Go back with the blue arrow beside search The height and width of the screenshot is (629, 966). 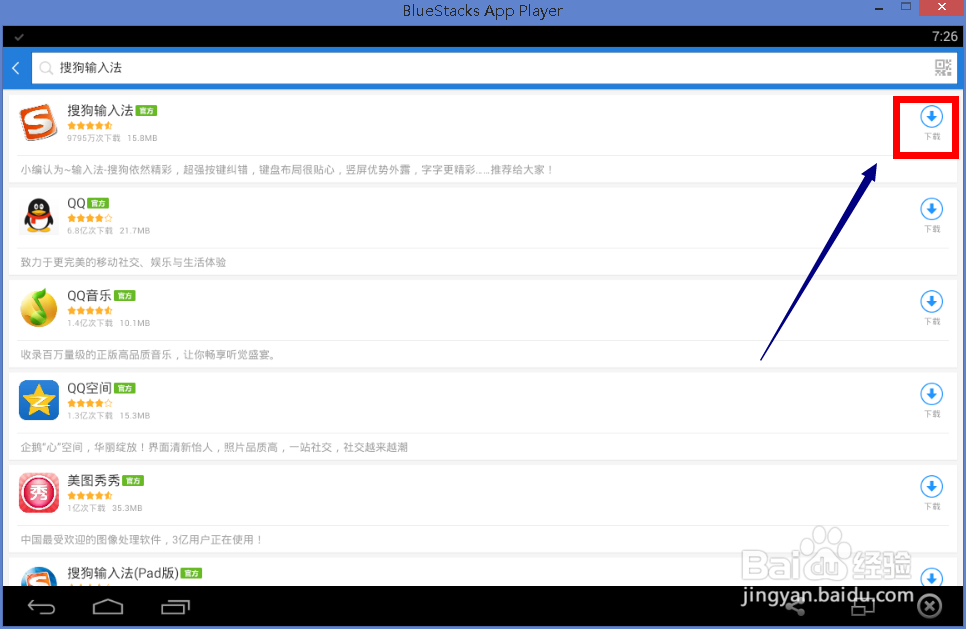coord(16,68)
